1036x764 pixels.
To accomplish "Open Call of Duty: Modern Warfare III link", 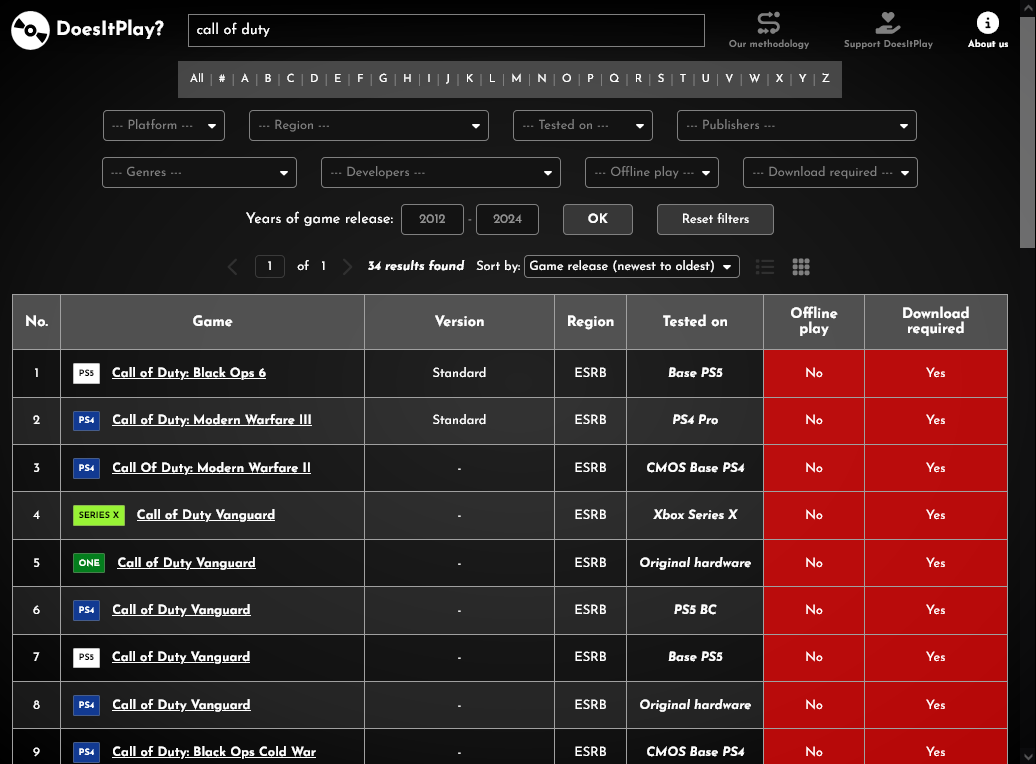I will (x=212, y=420).
